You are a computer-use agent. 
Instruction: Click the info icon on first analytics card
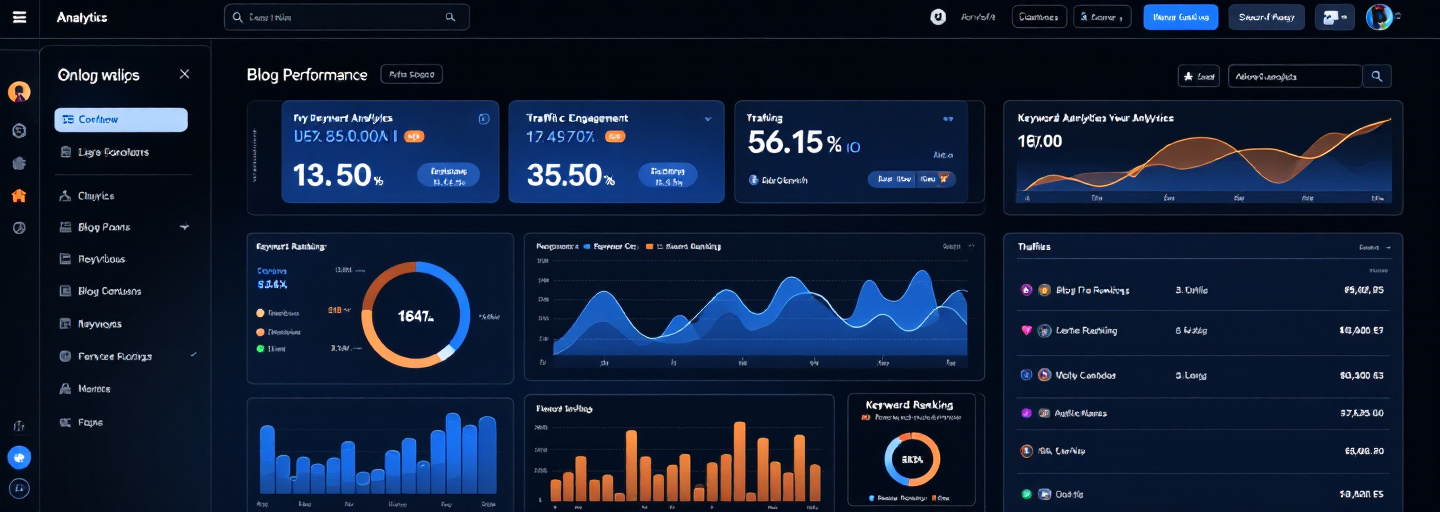coord(484,119)
